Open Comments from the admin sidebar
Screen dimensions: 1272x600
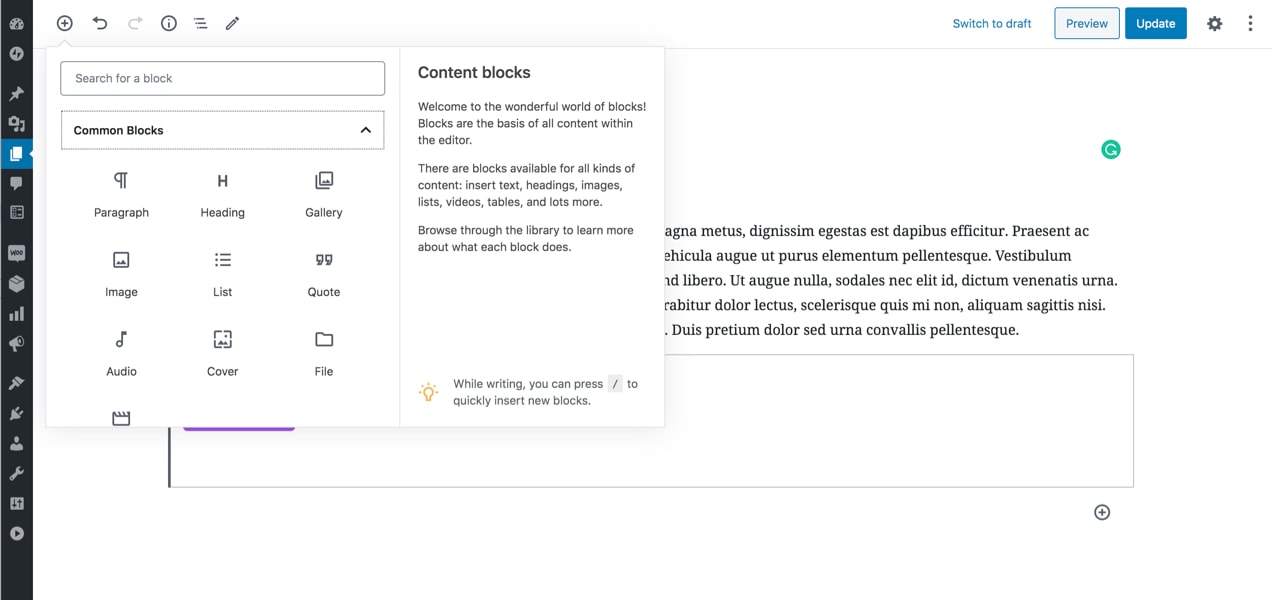16,182
